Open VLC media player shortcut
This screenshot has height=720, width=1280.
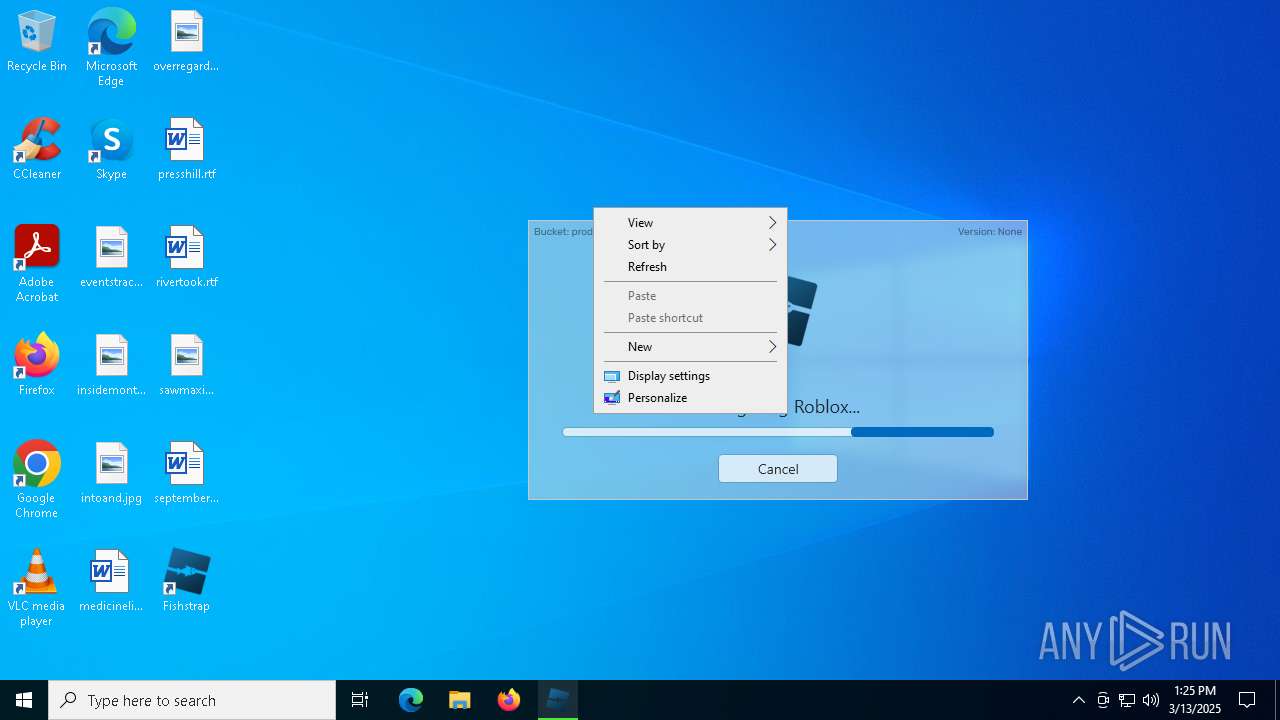coord(37,588)
